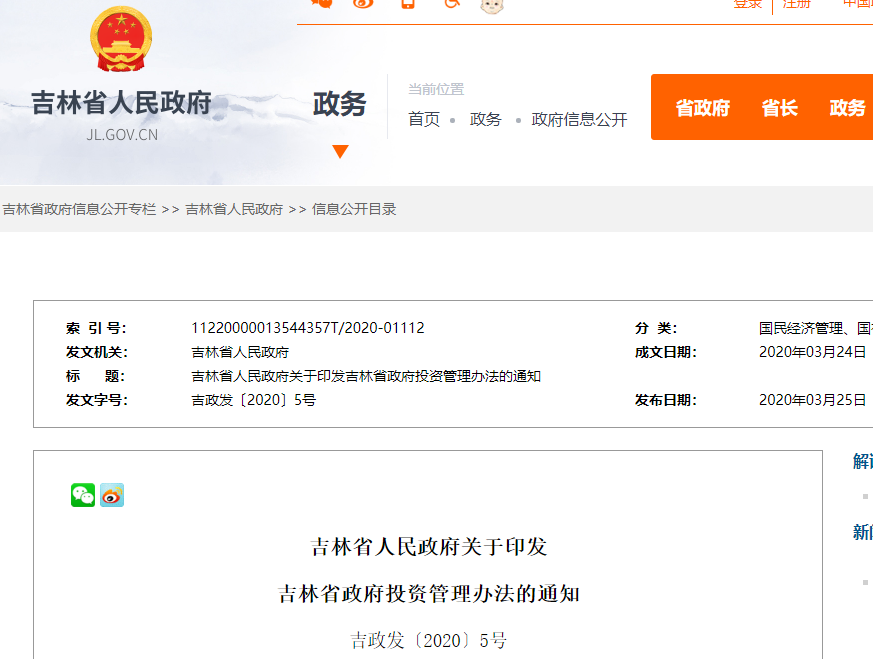The image size is (873, 659).
Task: Click the accessibility mode icon
Action: pyautogui.click(x=451, y=6)
